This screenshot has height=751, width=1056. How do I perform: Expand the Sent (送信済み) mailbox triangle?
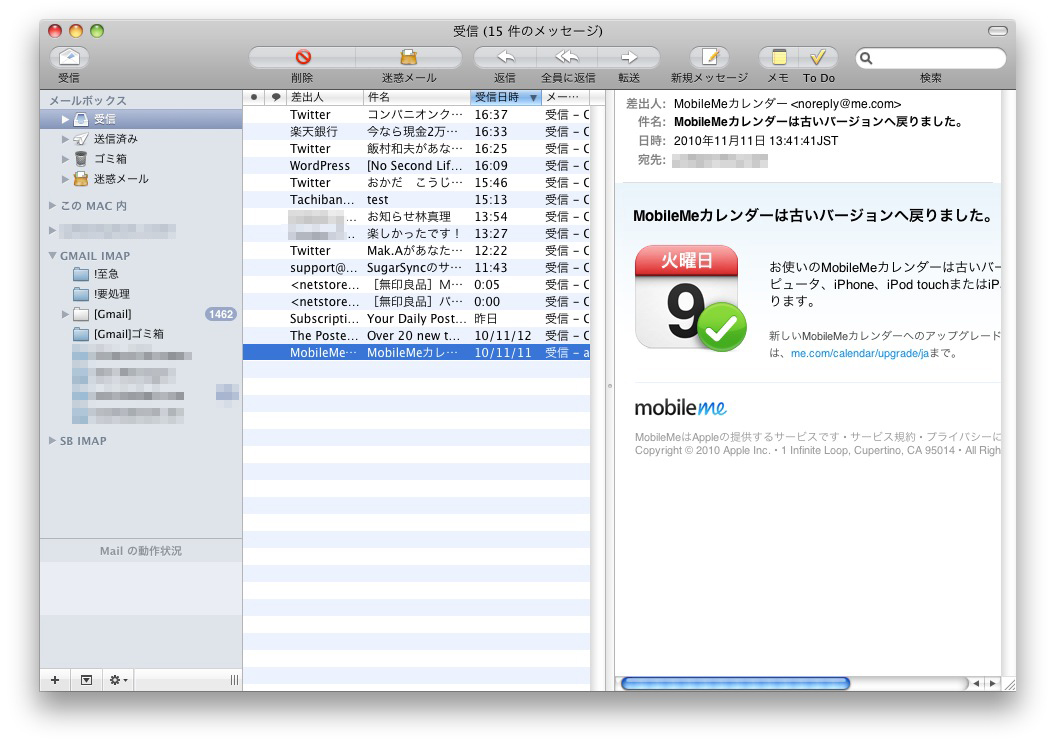tap(66, 139)
